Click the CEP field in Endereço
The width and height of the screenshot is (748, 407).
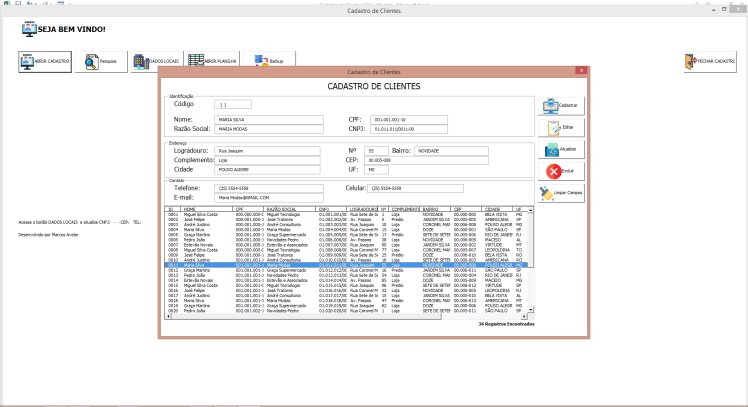pos(426,160)
